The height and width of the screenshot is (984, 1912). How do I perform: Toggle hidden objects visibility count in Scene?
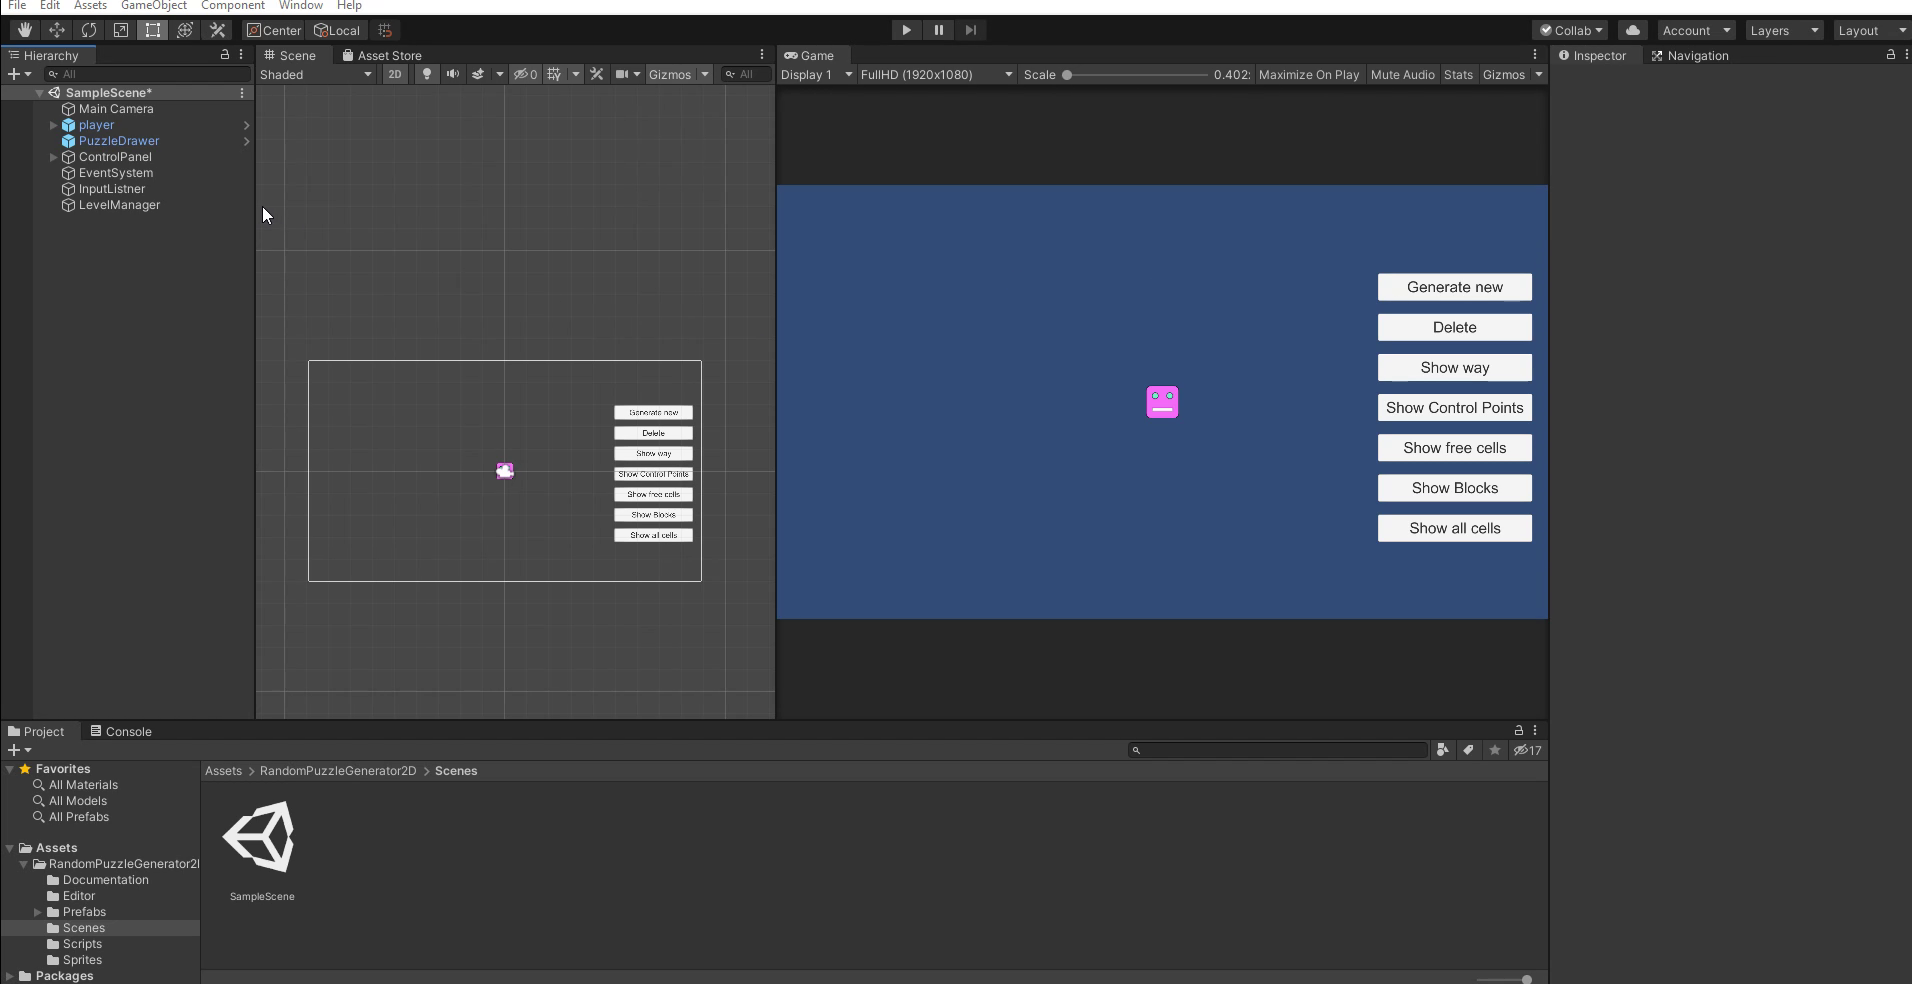point(526,74)
